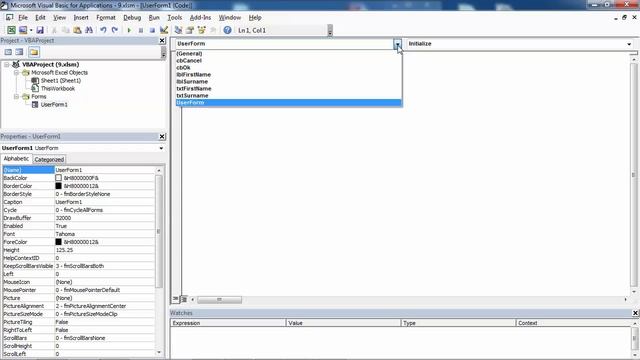This screenshot has height=360, width=640.
Task: Open the Tools menu
Action: [x=174, y=18]
